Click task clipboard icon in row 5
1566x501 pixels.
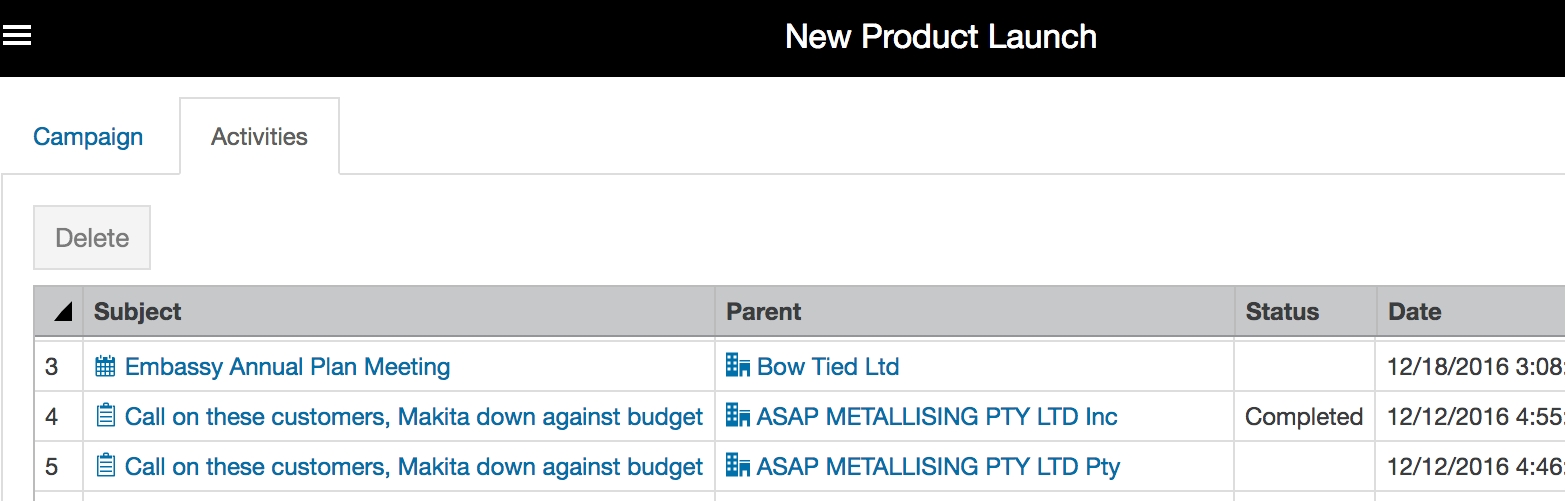tap(105, 467)
